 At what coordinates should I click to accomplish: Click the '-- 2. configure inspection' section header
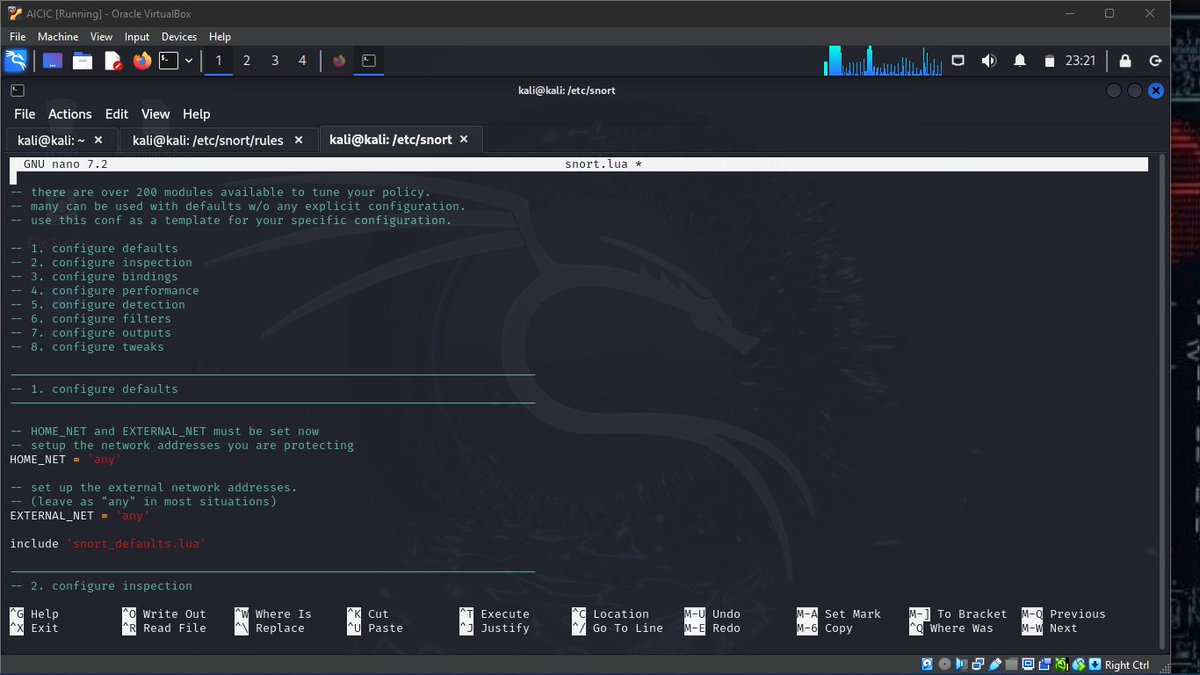click(x=101, y=585)
